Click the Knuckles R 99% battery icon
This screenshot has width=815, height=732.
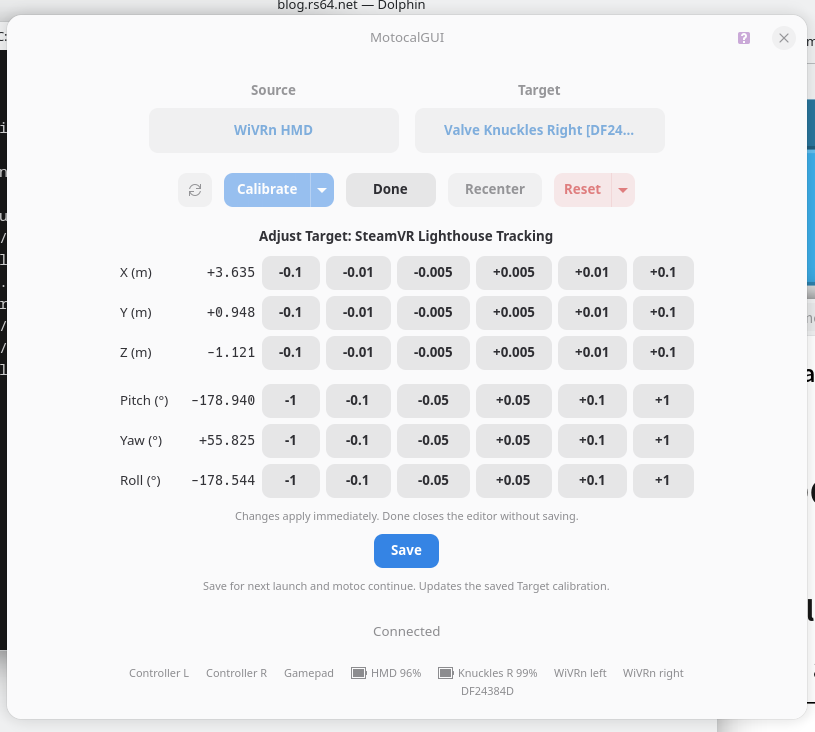coord(445,673)
